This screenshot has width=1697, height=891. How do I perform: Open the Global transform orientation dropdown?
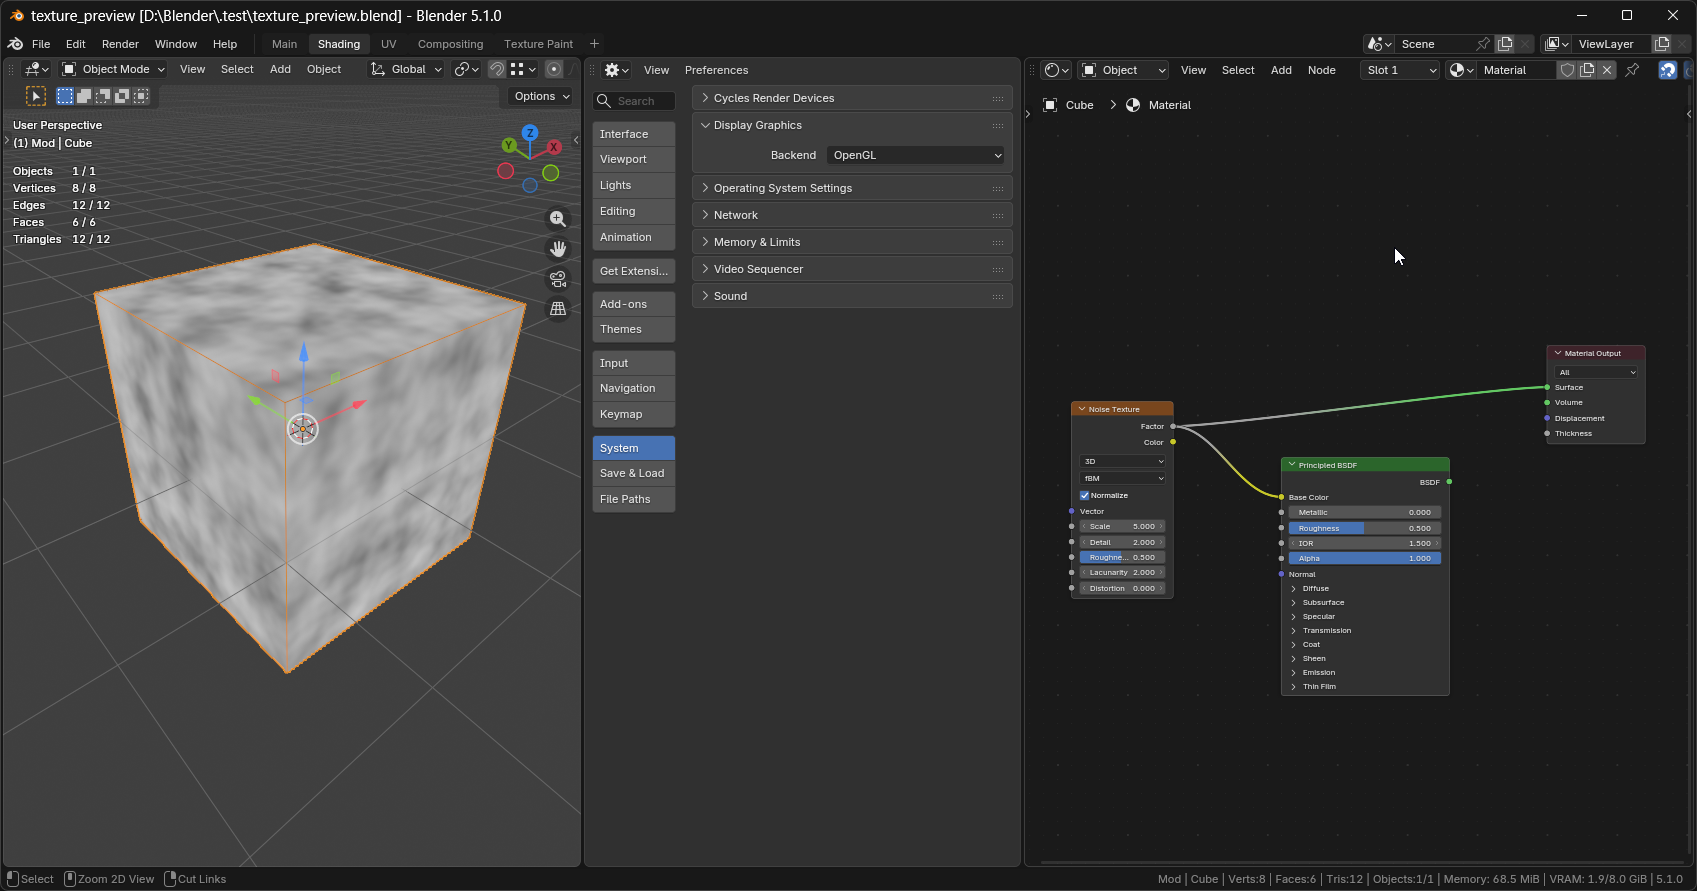pyautogui.click(x=406, y=69)
